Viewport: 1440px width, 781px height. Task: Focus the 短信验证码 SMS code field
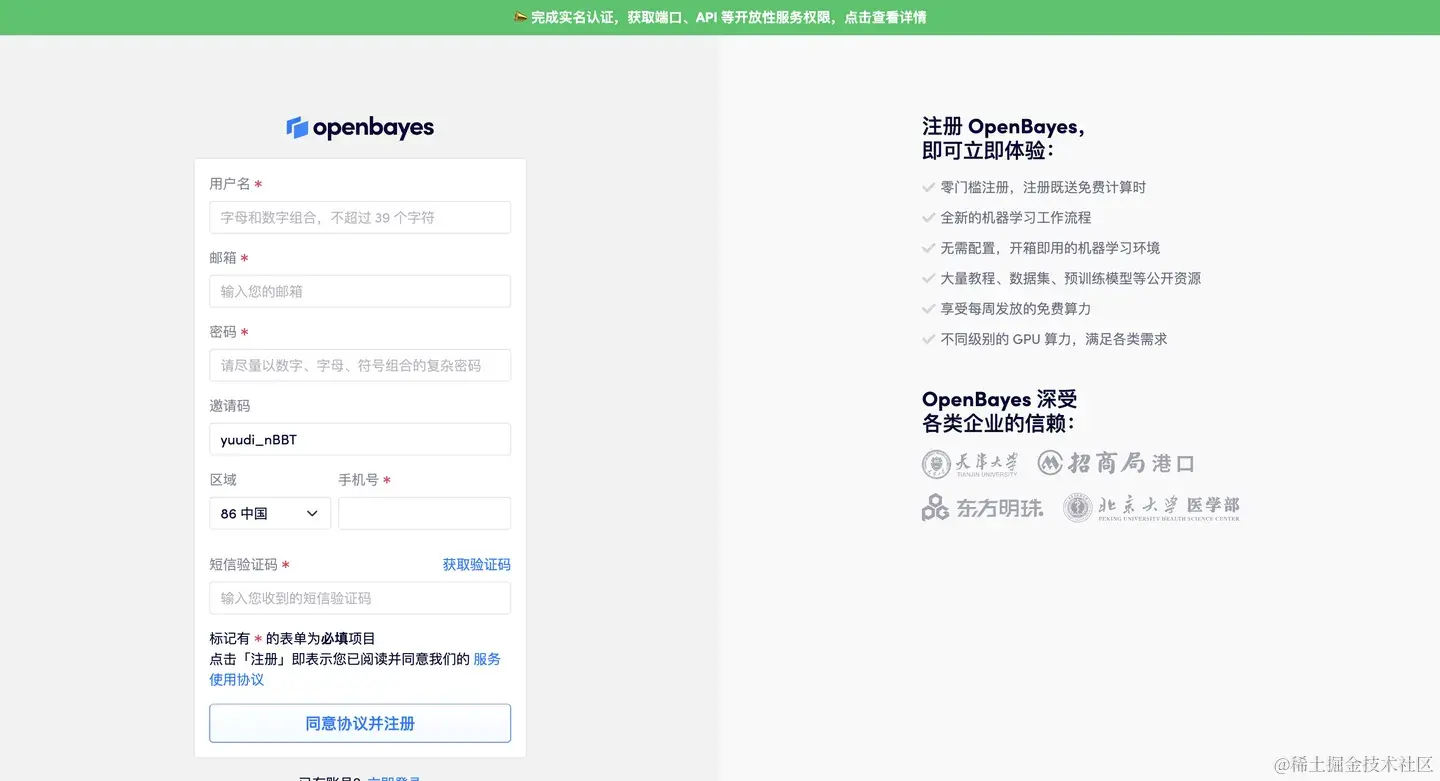pyautogui.click(x=360, y=598)
